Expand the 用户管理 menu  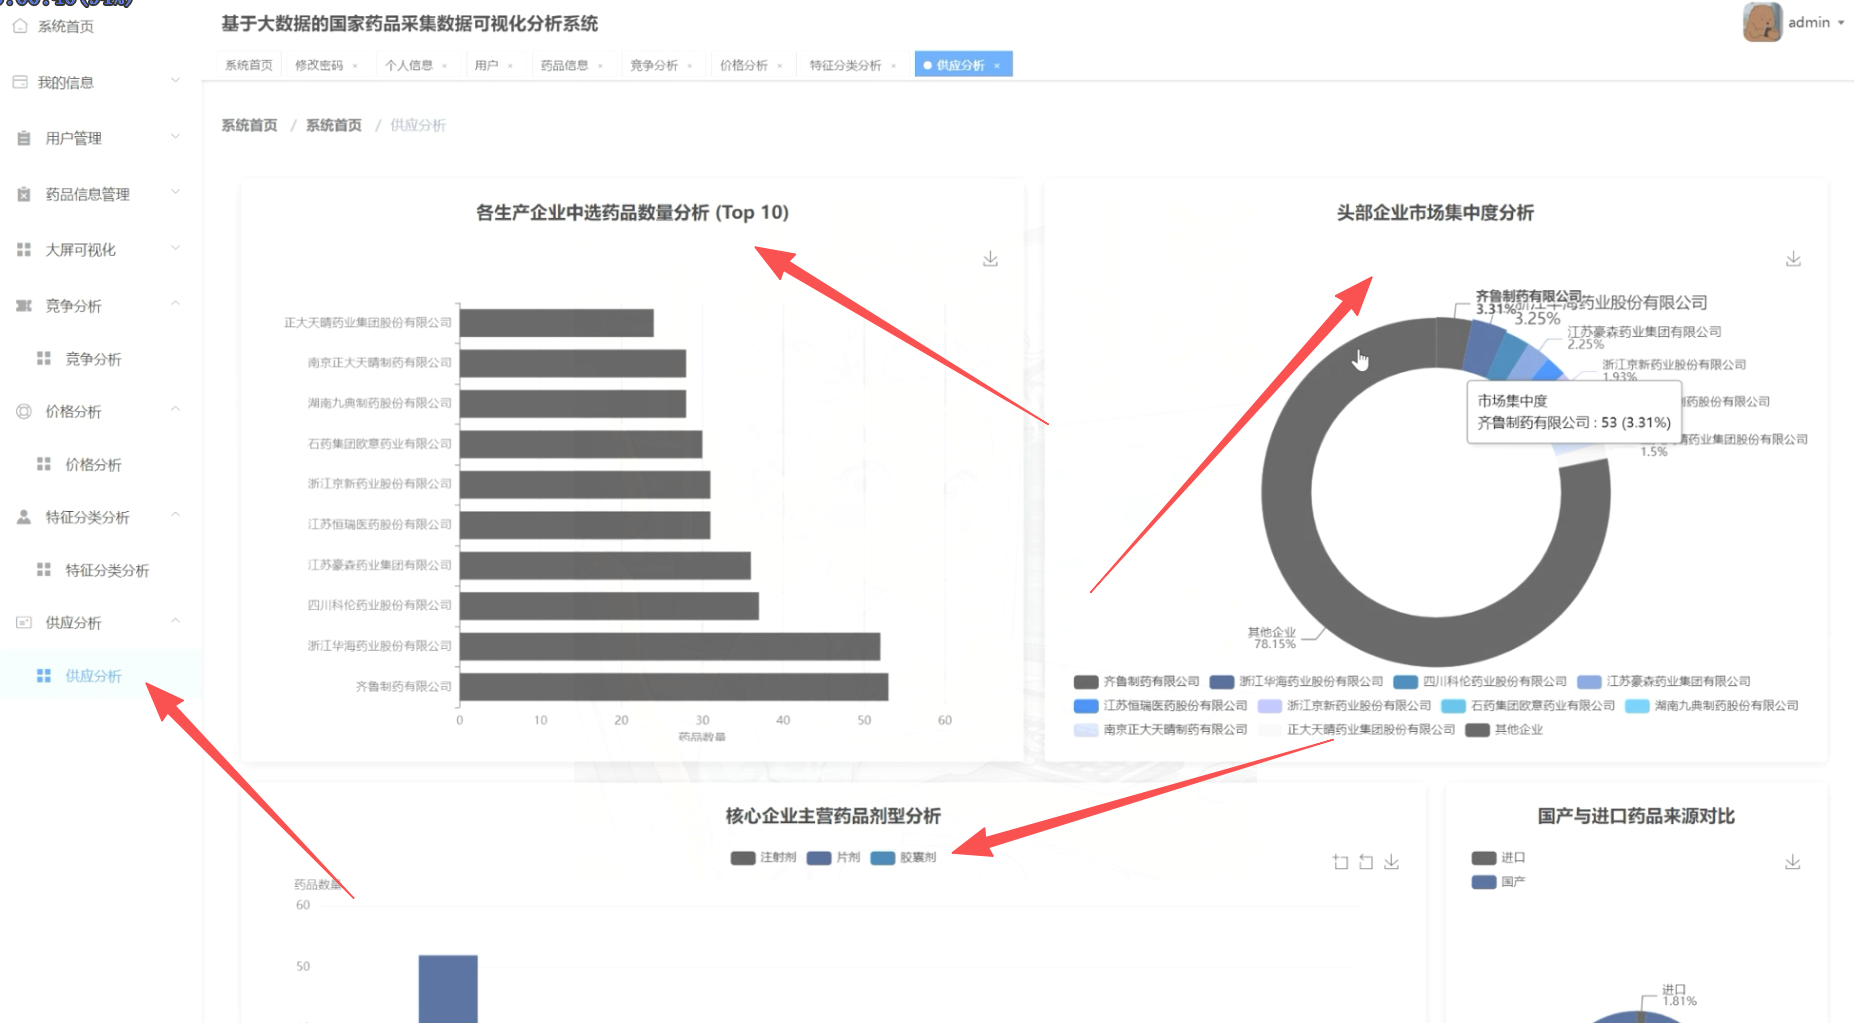point(175,136)
